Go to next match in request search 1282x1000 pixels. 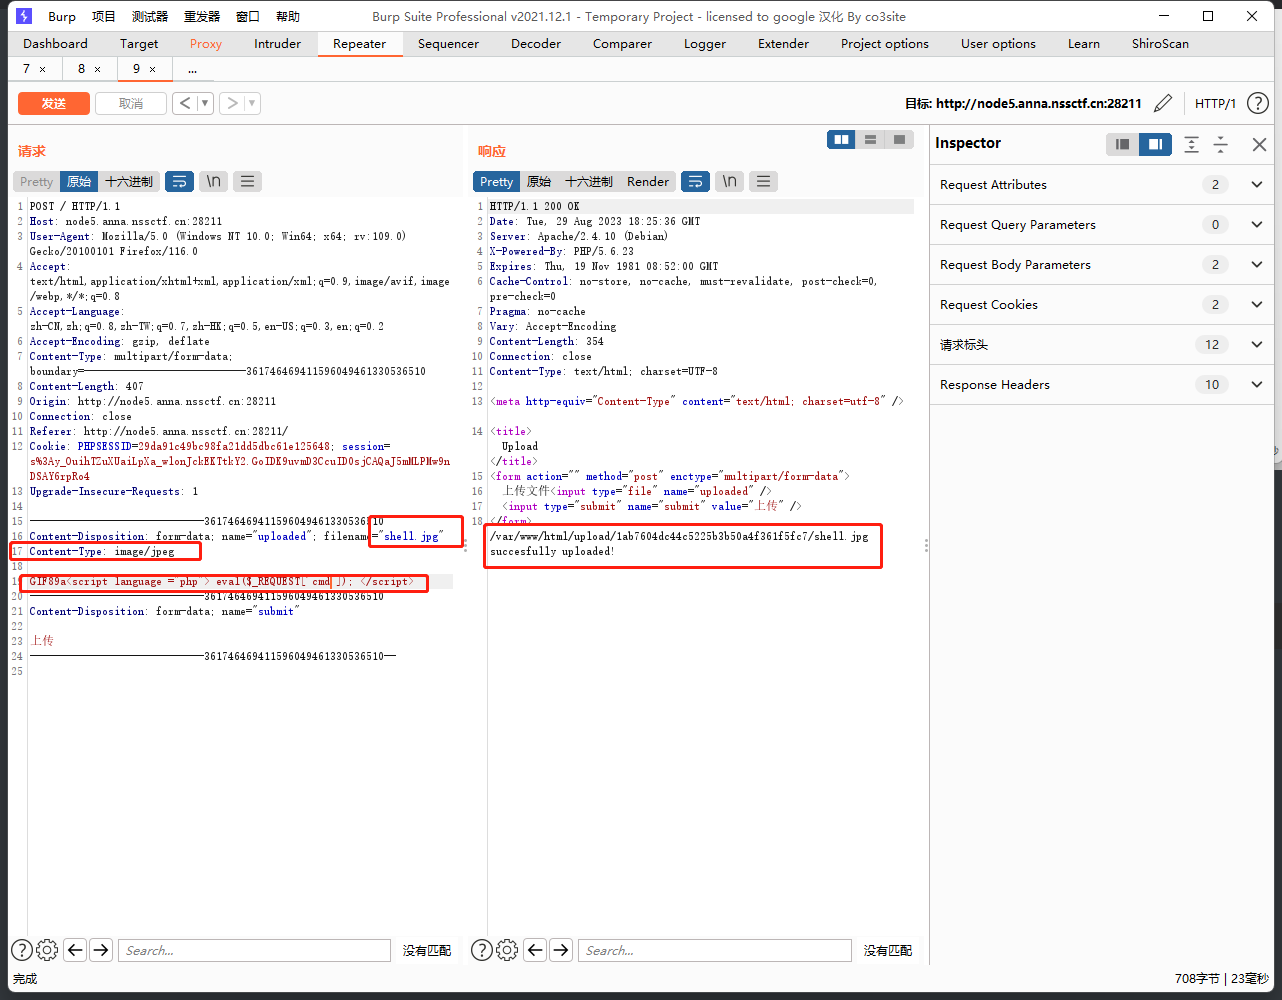click(x=101, y=950)
